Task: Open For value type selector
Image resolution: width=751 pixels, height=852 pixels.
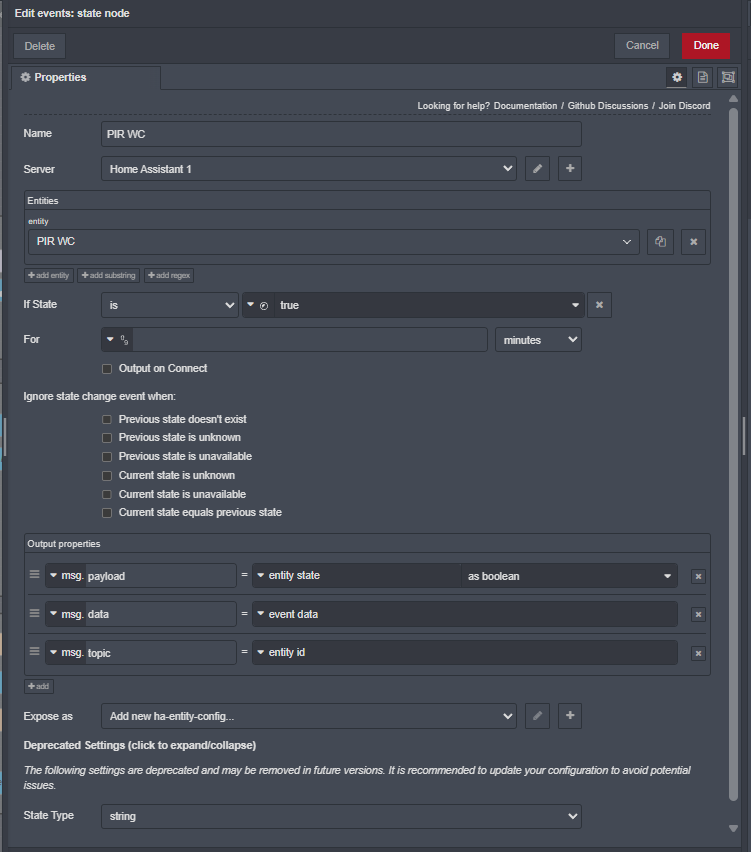Action: coord(117,340)
